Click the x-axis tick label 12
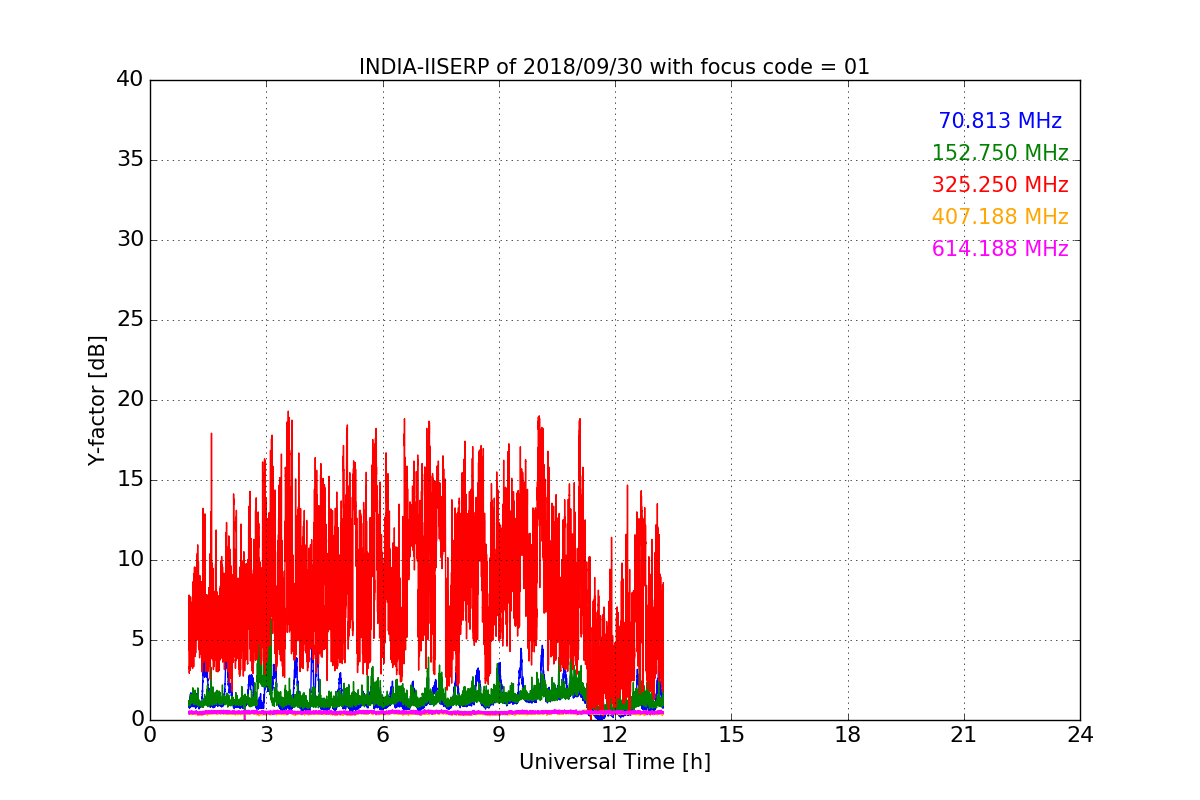Screen dimensions: 1200x800 pos(615,735)
